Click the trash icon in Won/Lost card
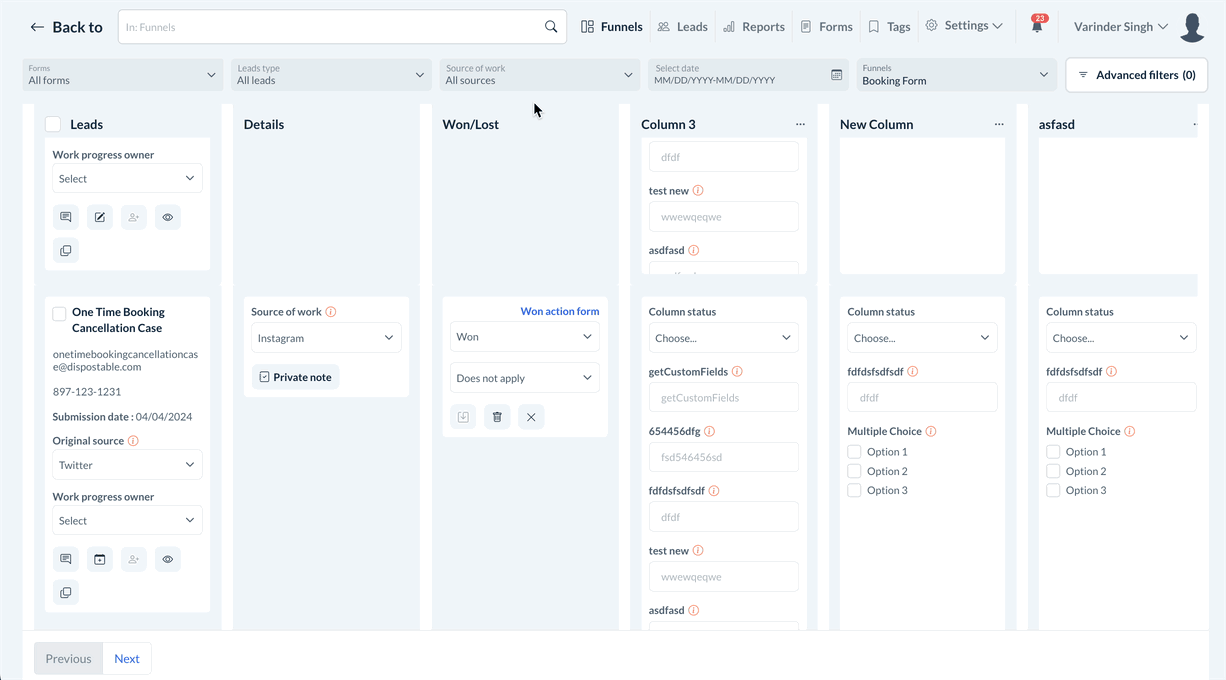Screen dimensions: 1226x680 coord(497,417)
